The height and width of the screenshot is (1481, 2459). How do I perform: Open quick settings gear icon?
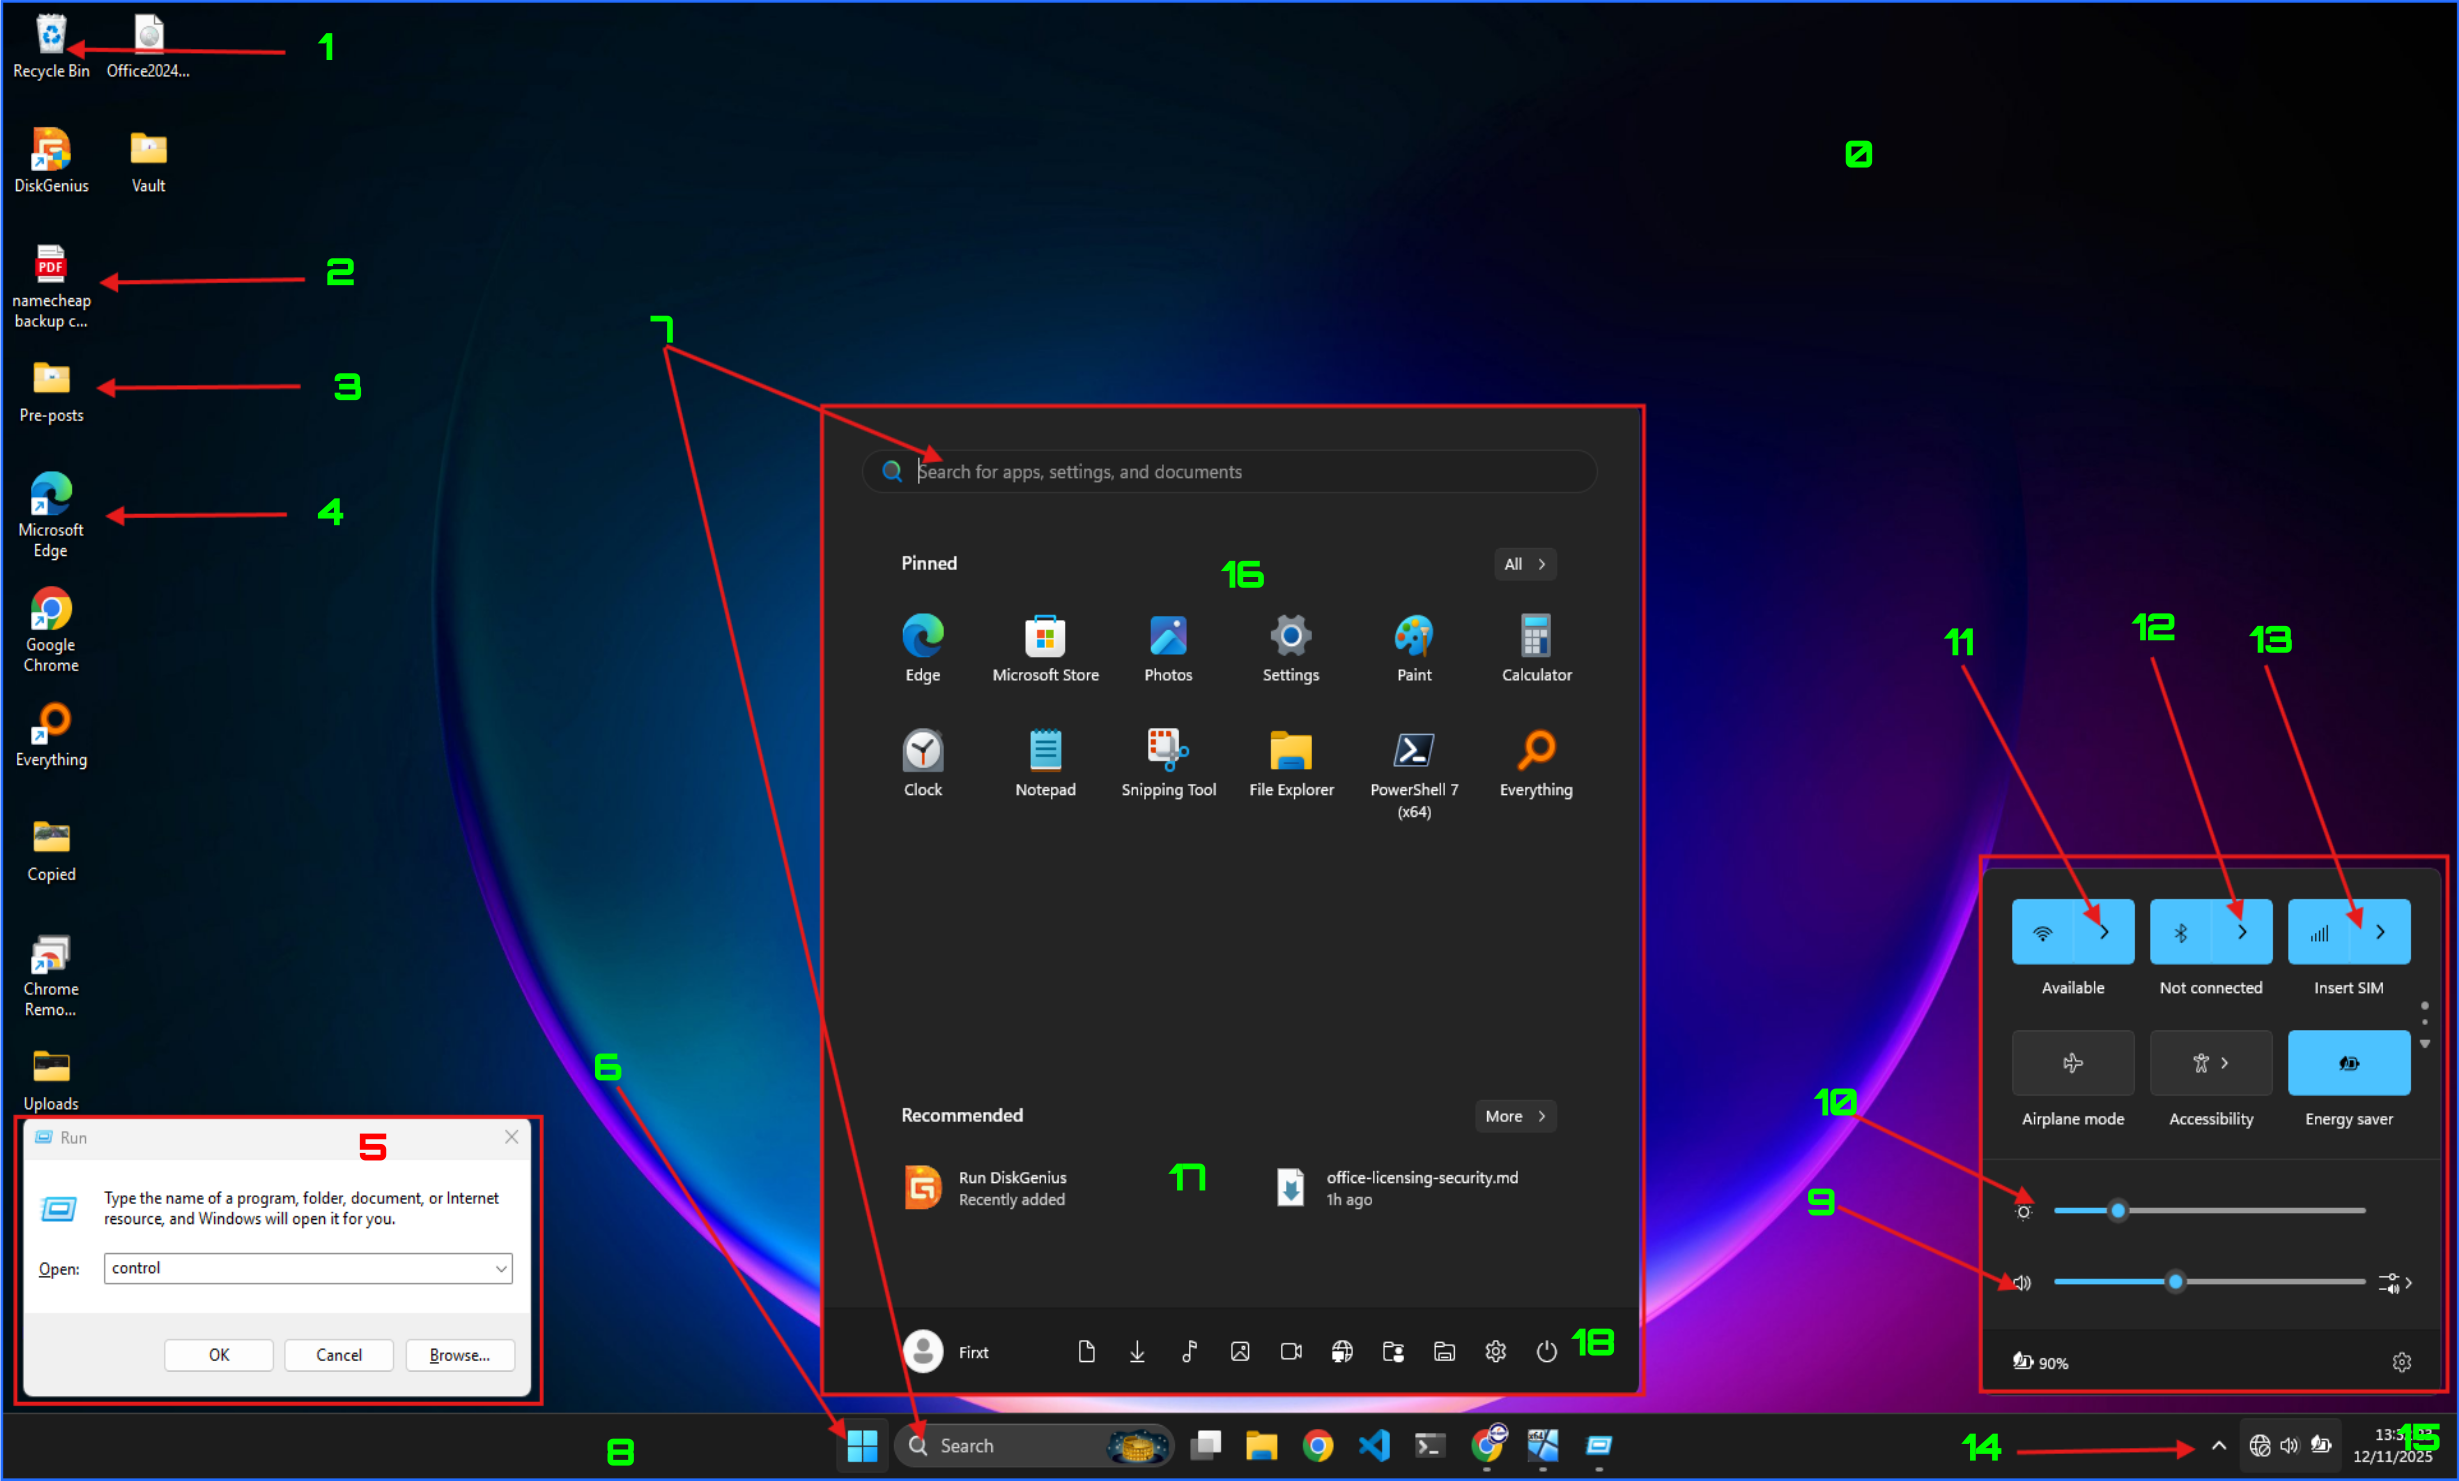(x=2401, y=1362)
